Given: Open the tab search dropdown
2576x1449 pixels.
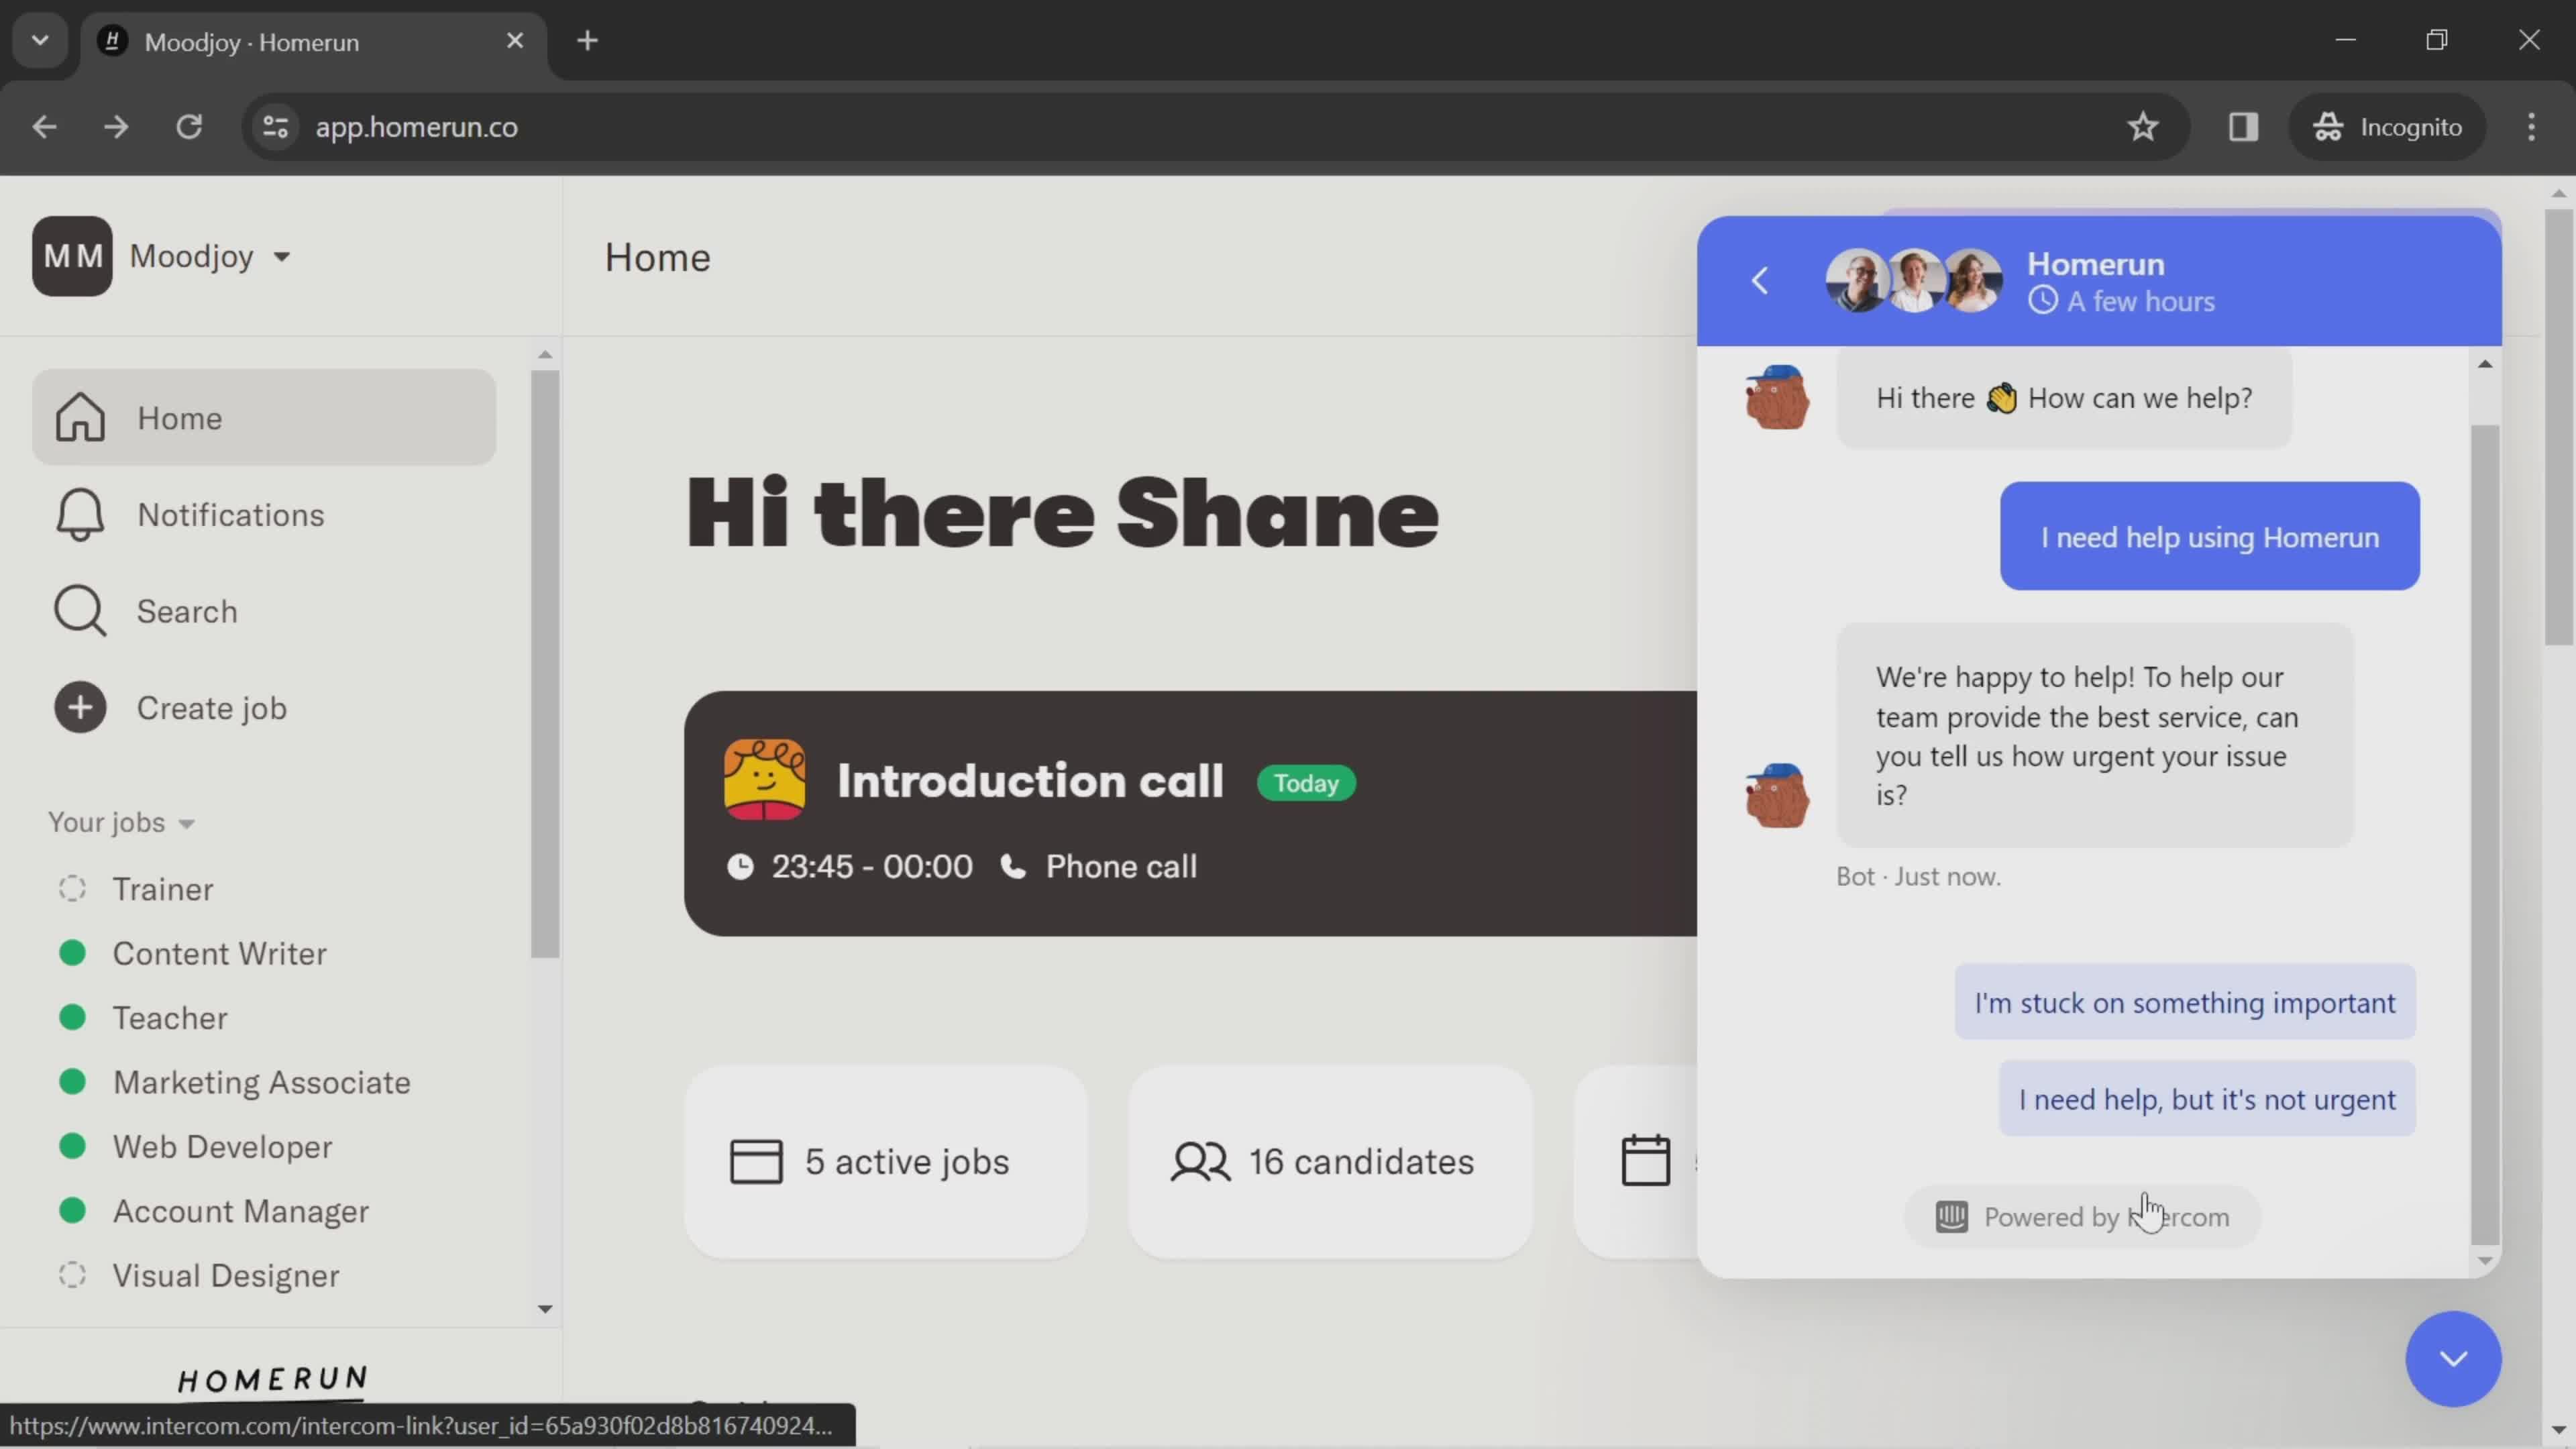Looking at the screenshot, I should tap(40, 41).
